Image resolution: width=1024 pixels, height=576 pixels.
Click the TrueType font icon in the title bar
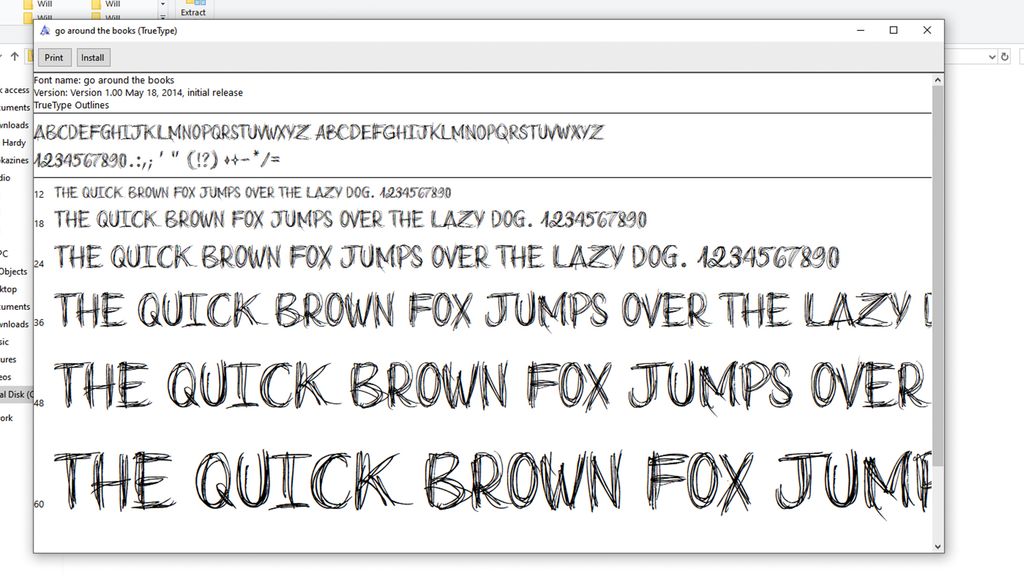point(43,31)
